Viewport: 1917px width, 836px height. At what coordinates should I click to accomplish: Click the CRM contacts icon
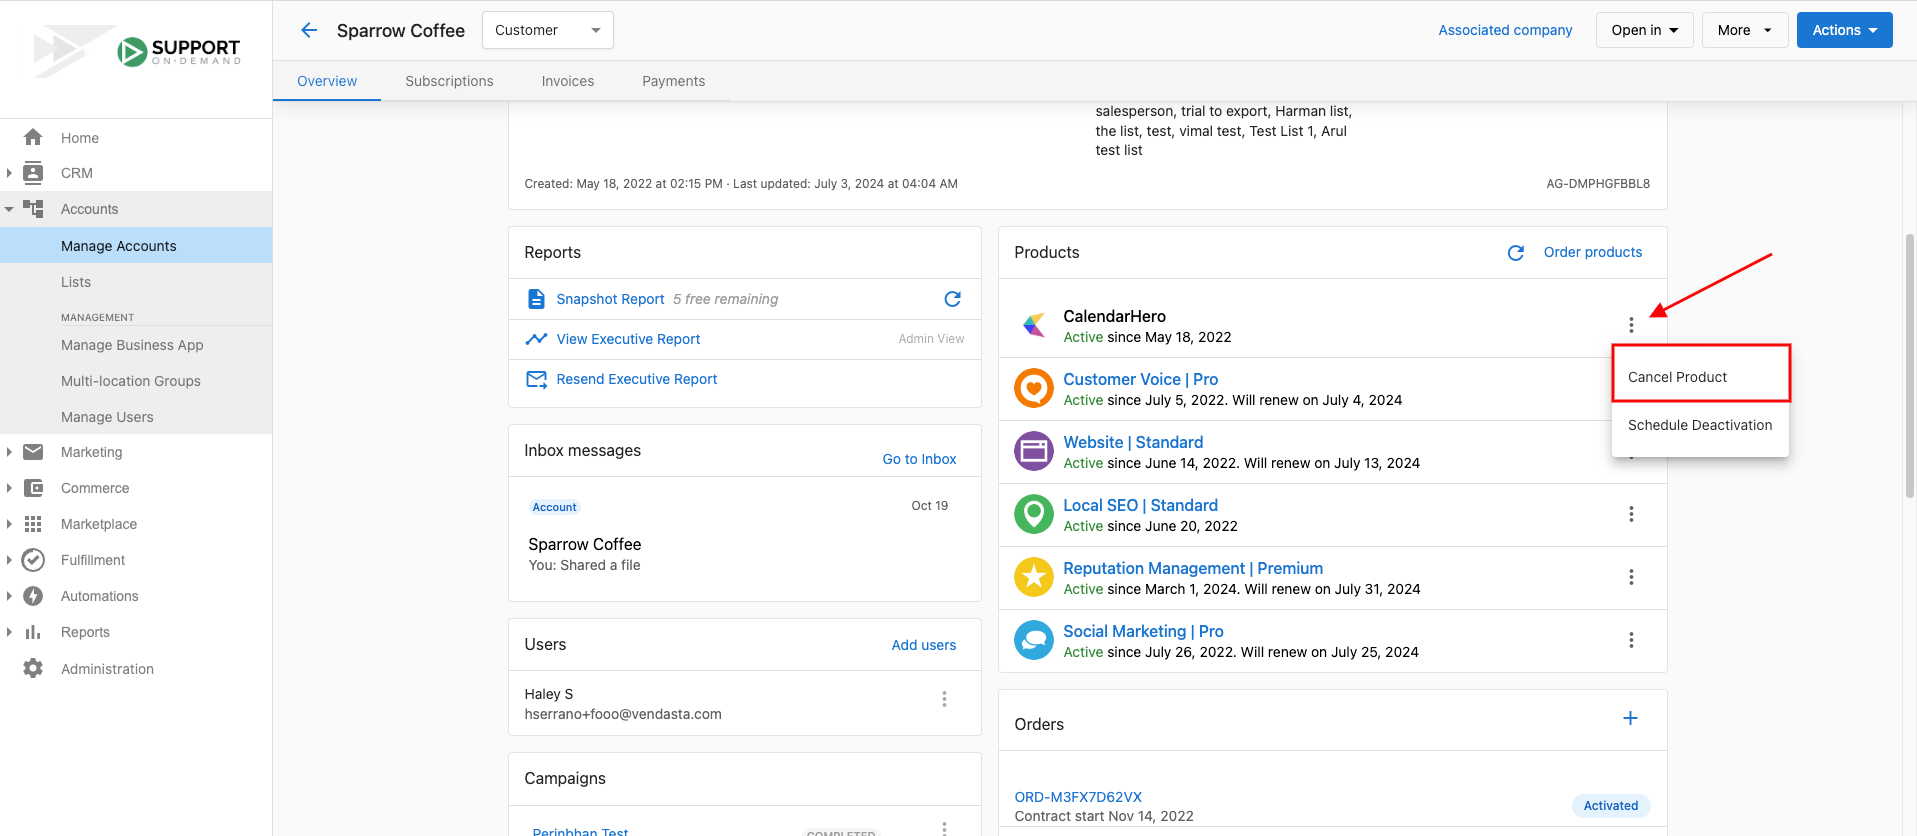click(33, 173)
